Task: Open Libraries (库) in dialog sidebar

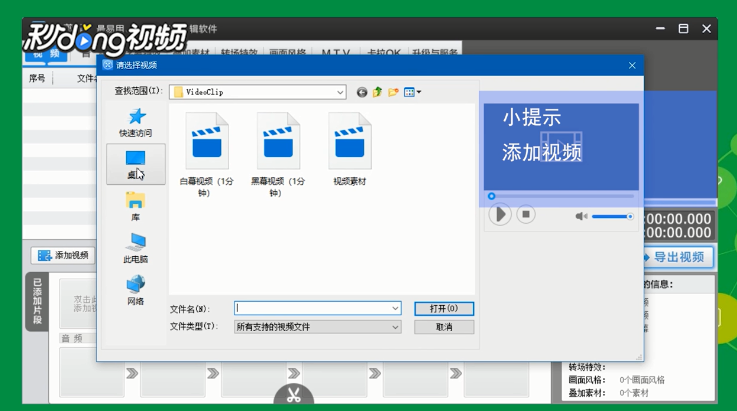Action: [x=135, y=206]
